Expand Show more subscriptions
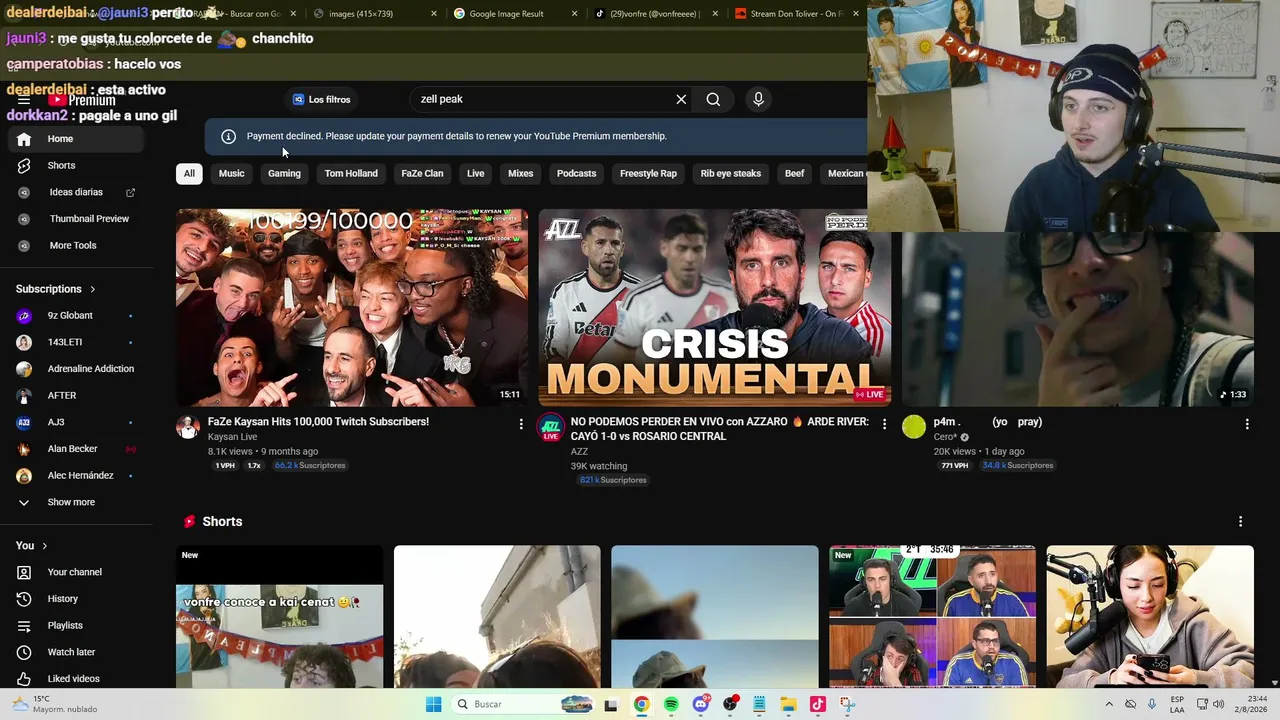 coord(77,502)
